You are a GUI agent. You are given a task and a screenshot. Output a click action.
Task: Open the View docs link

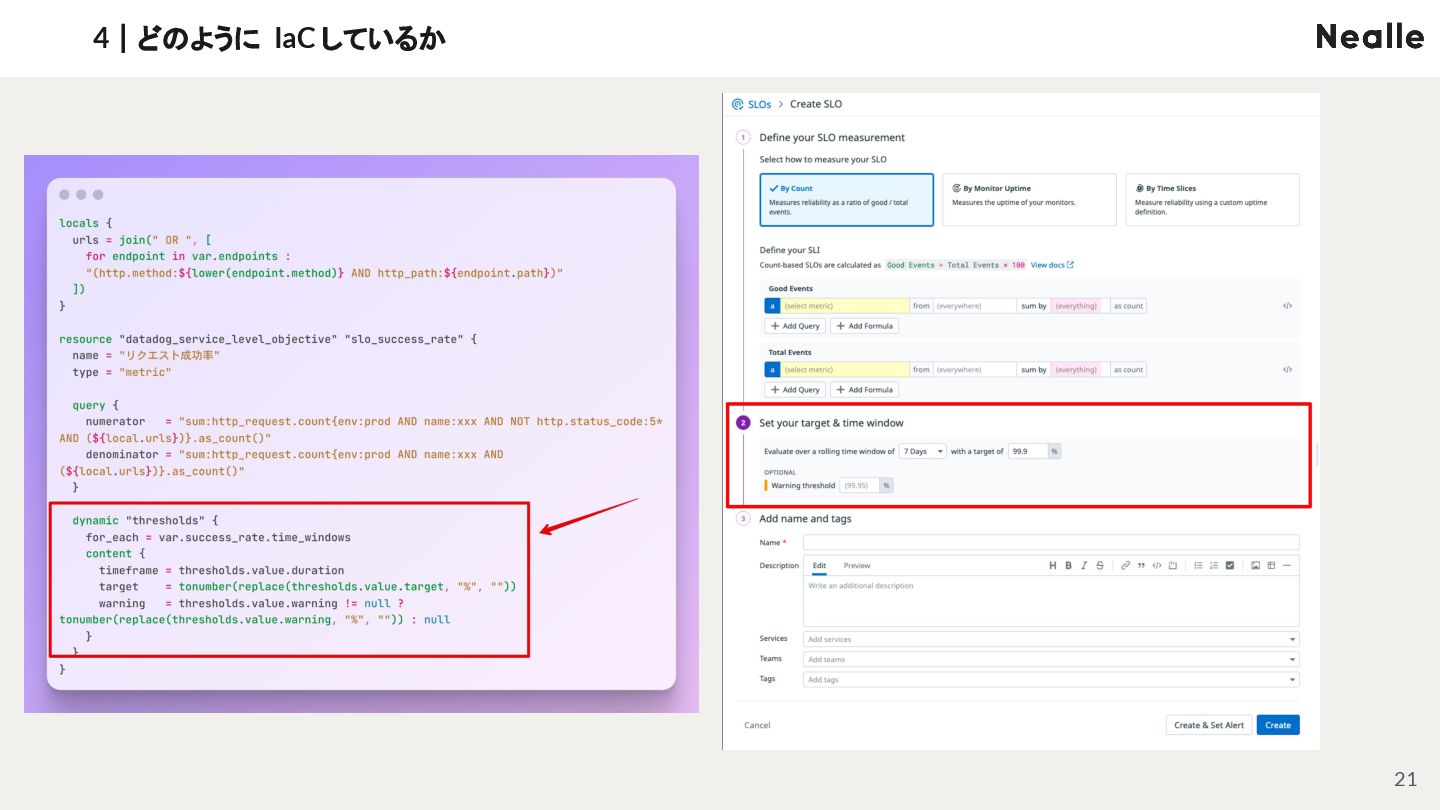tap(1052, 265)
